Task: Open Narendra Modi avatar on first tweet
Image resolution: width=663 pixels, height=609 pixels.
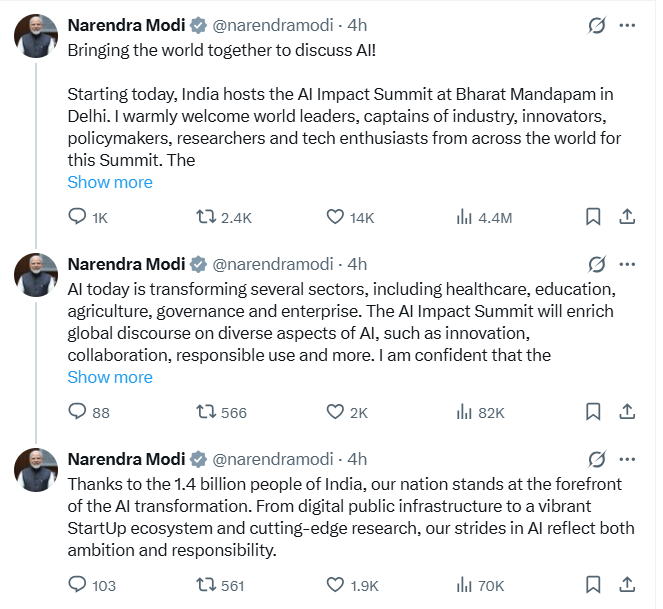Action: coord(36,36)
